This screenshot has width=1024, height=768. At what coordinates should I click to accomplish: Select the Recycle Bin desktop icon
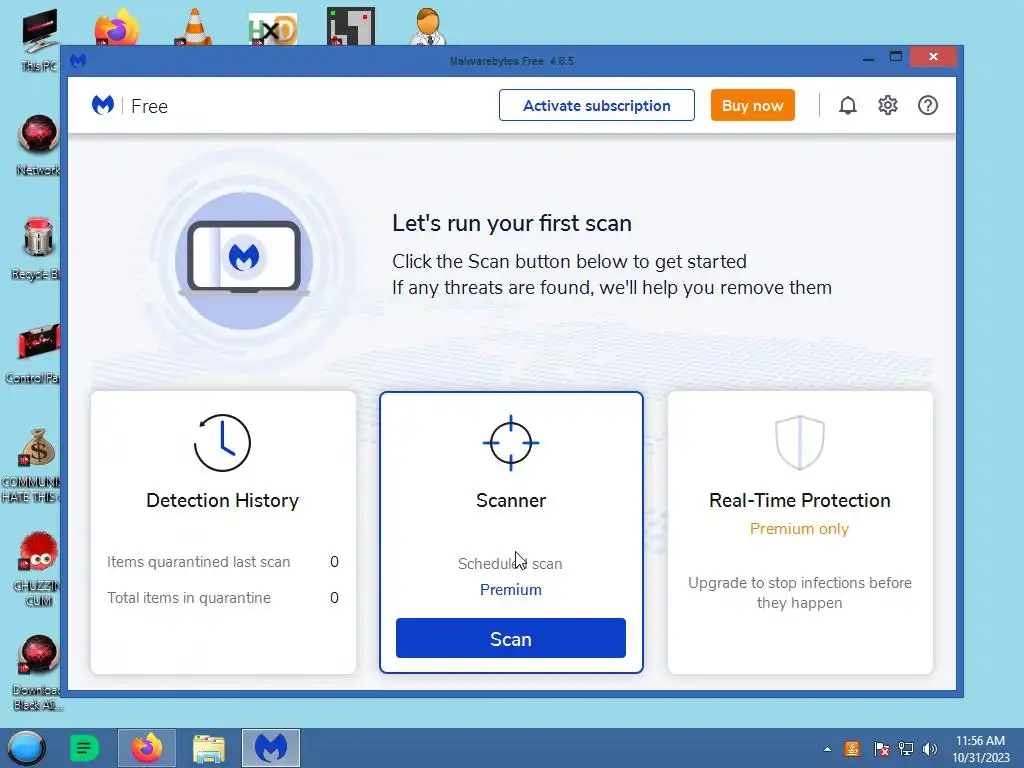tap(37, 249)
